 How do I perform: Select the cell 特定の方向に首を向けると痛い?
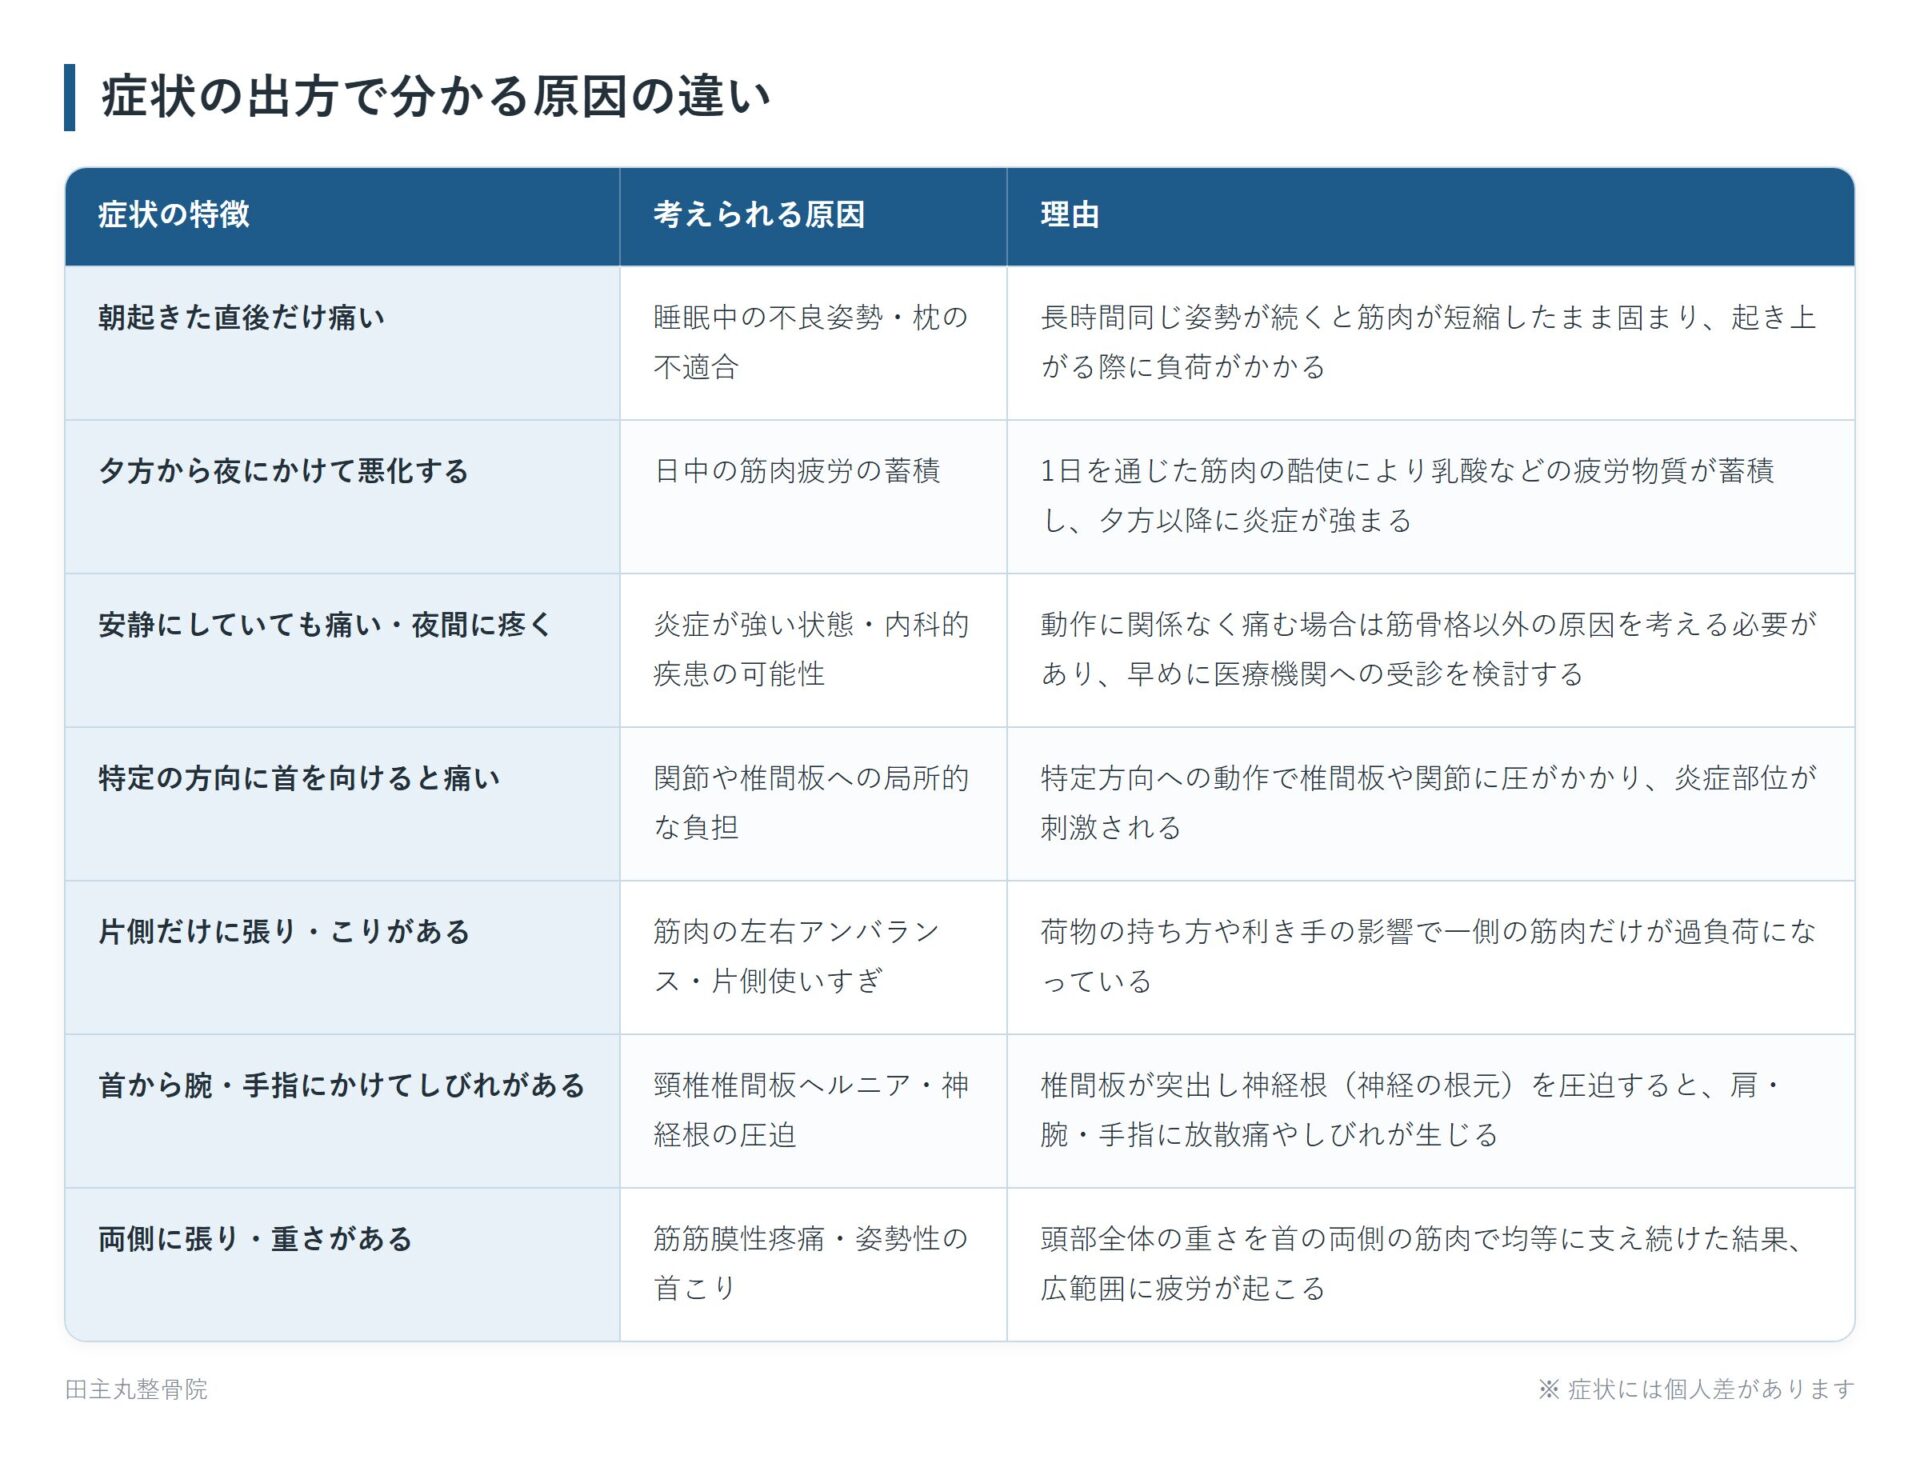click(342, 804)
